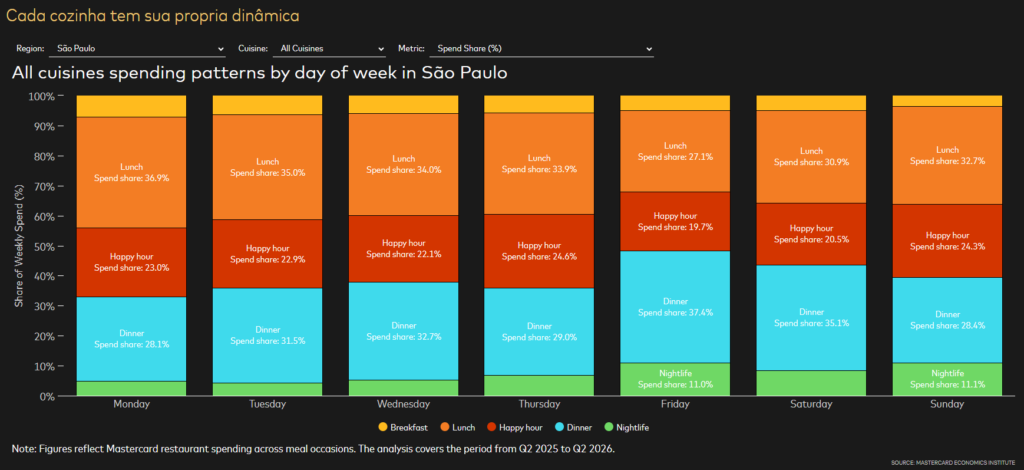Click Thursday's Happy hour segment at 24.6%

click(x=539, y=251)
